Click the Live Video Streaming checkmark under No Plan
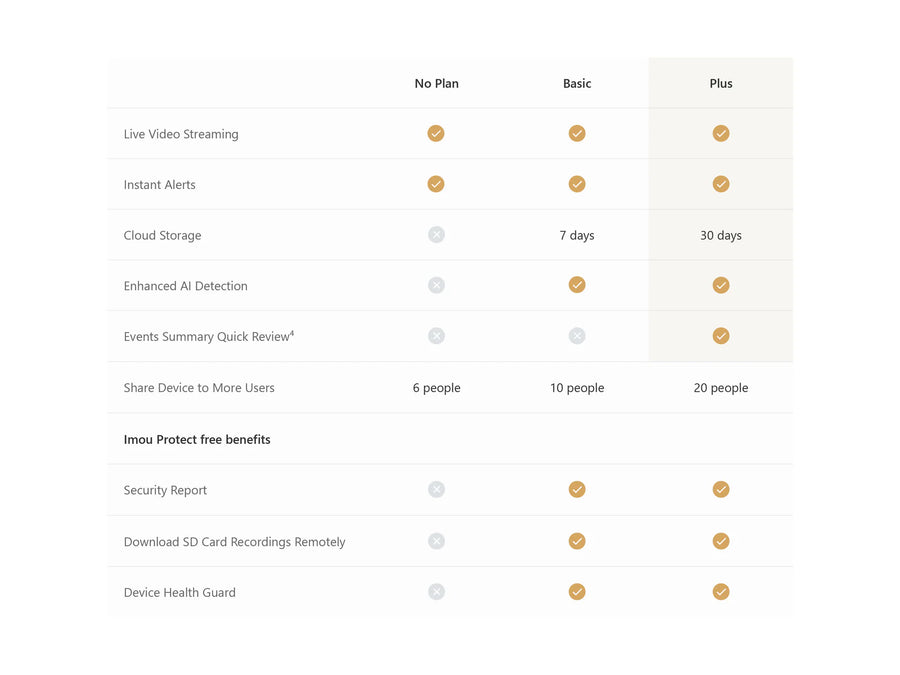Screen dimensions: 900x675 click(x=436, y=133)
